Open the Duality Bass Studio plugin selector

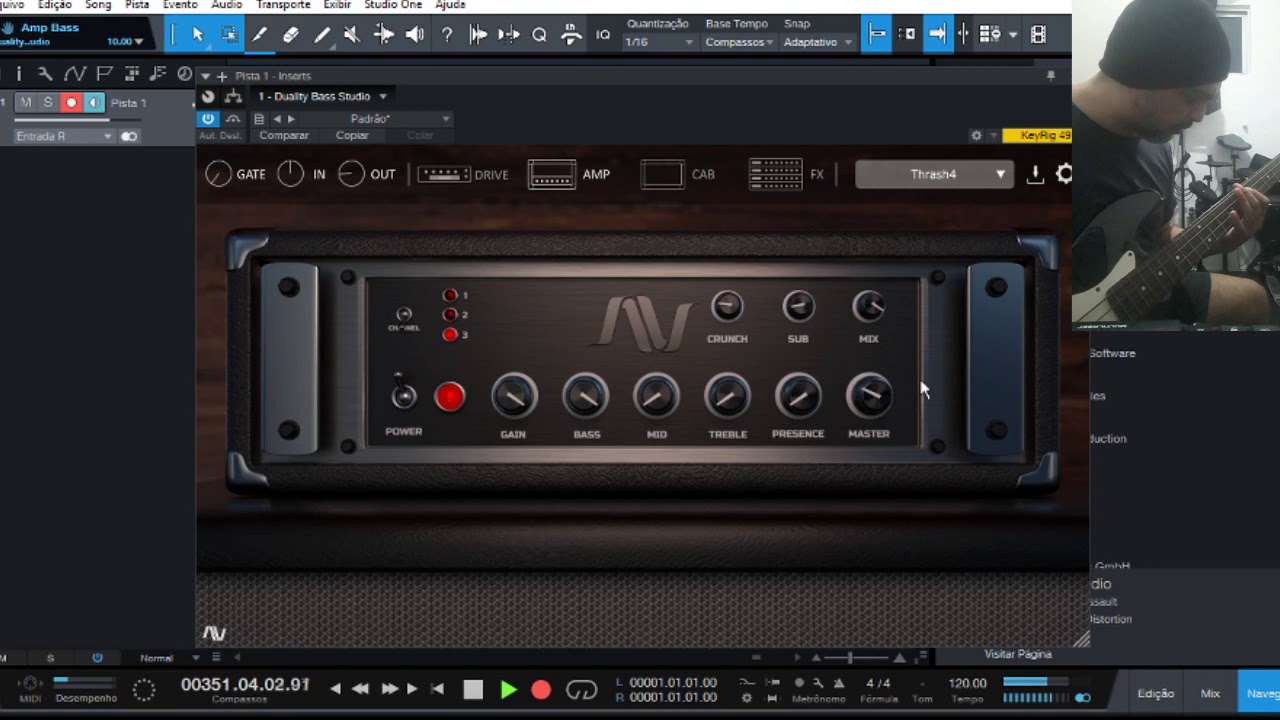tap(322, 96)
